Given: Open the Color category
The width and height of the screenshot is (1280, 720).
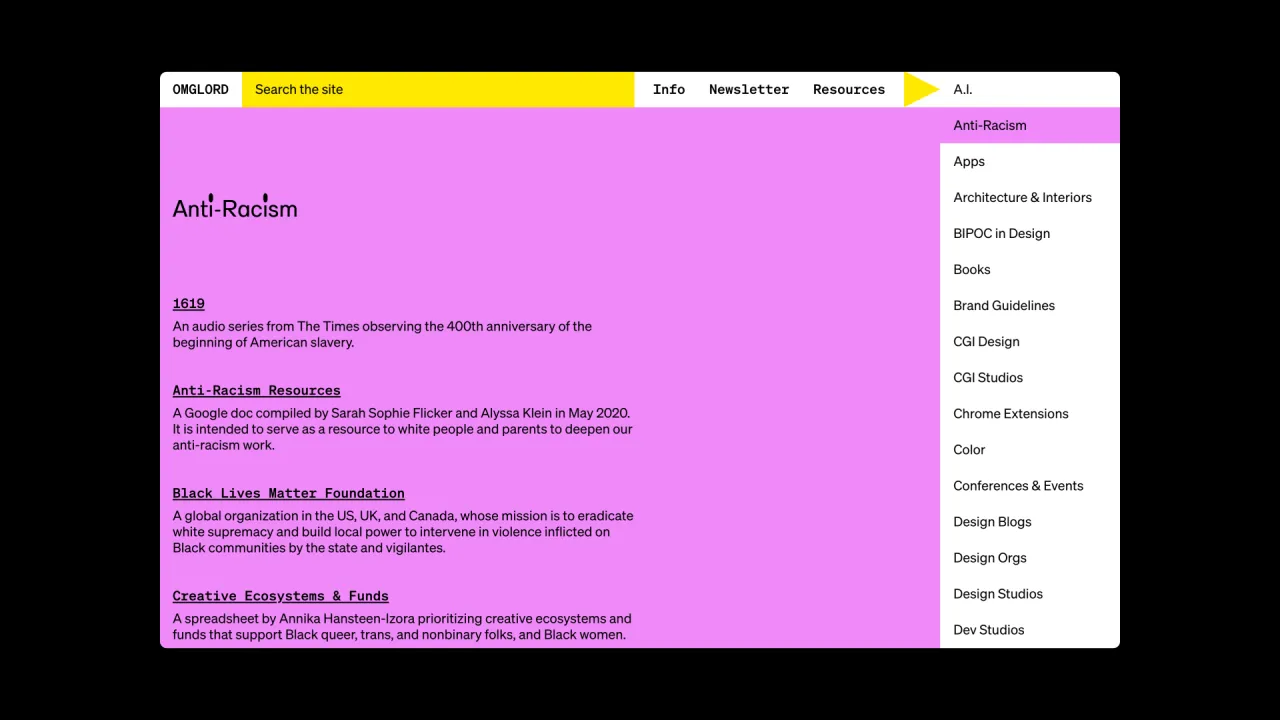Looking at the screenshot, I should coord(1030,449).
